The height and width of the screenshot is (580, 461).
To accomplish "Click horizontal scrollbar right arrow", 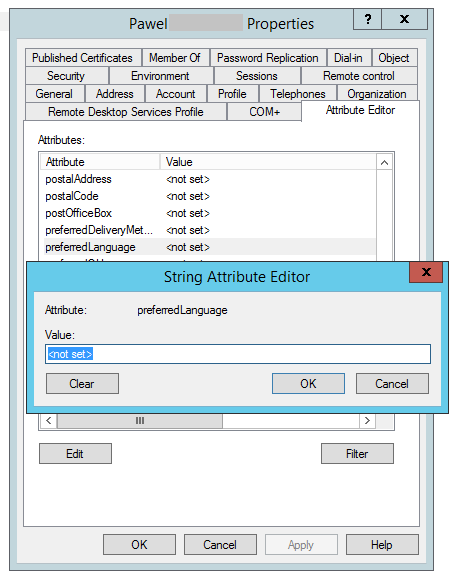I will pos(367,421).
